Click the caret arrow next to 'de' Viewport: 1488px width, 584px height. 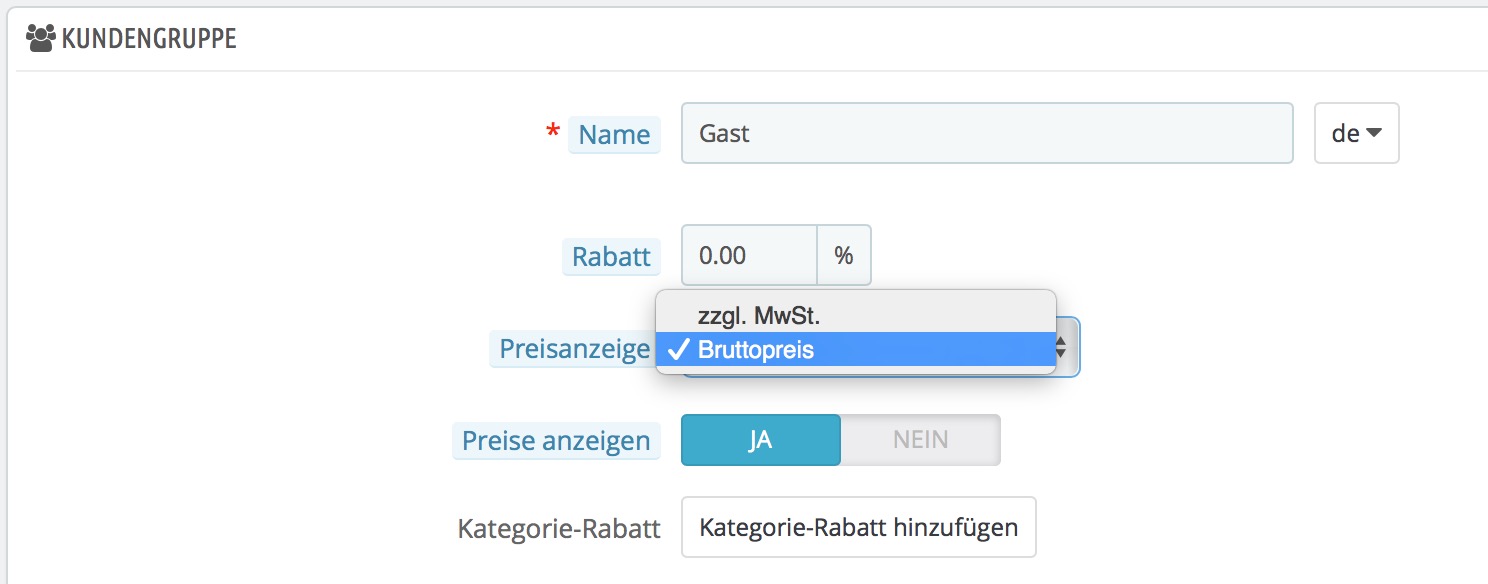click(x=1374, y=132)
